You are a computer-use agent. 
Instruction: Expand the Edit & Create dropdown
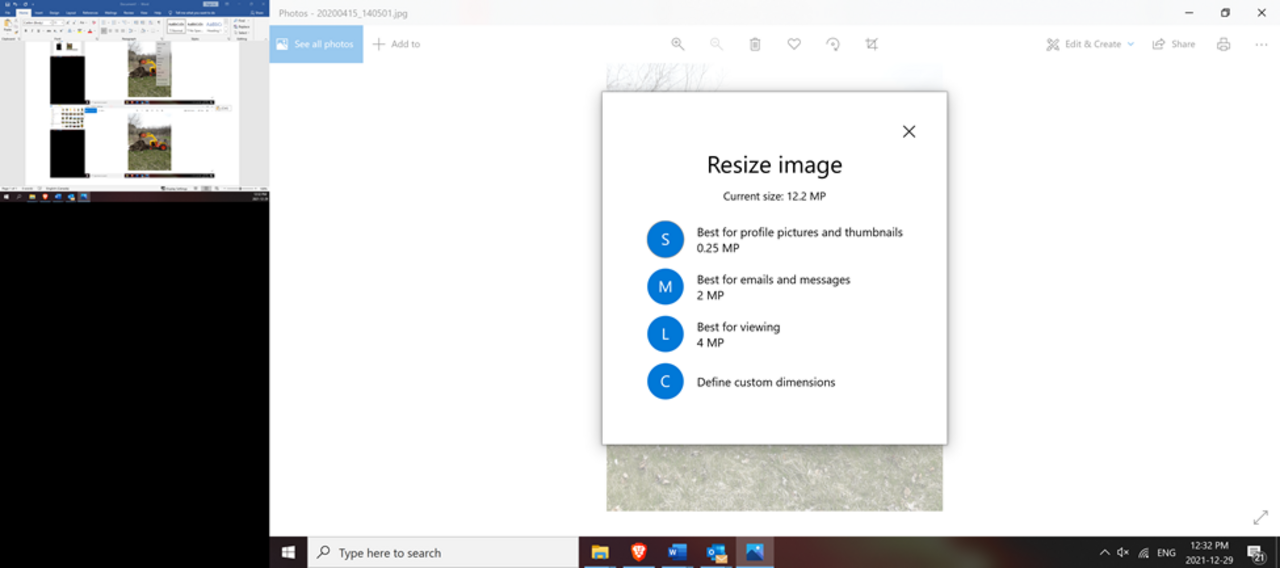(x=1090, y=44)
